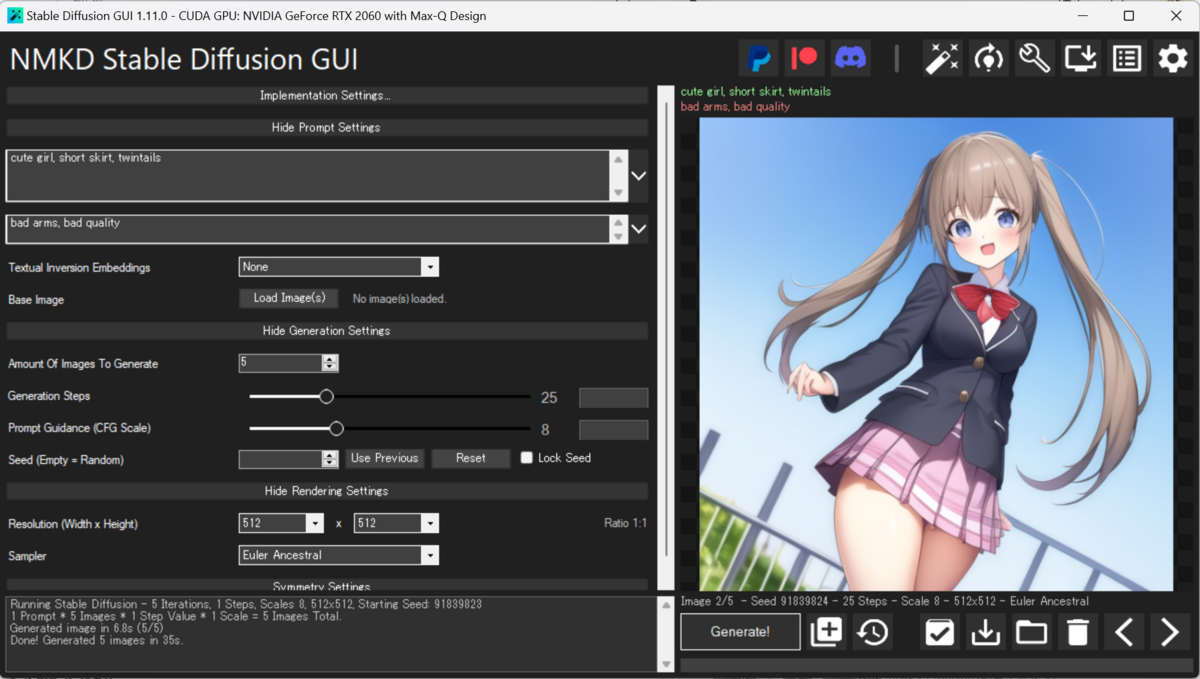Click the Load Image(s) button

pyautogui.click(x=289, y=298)
